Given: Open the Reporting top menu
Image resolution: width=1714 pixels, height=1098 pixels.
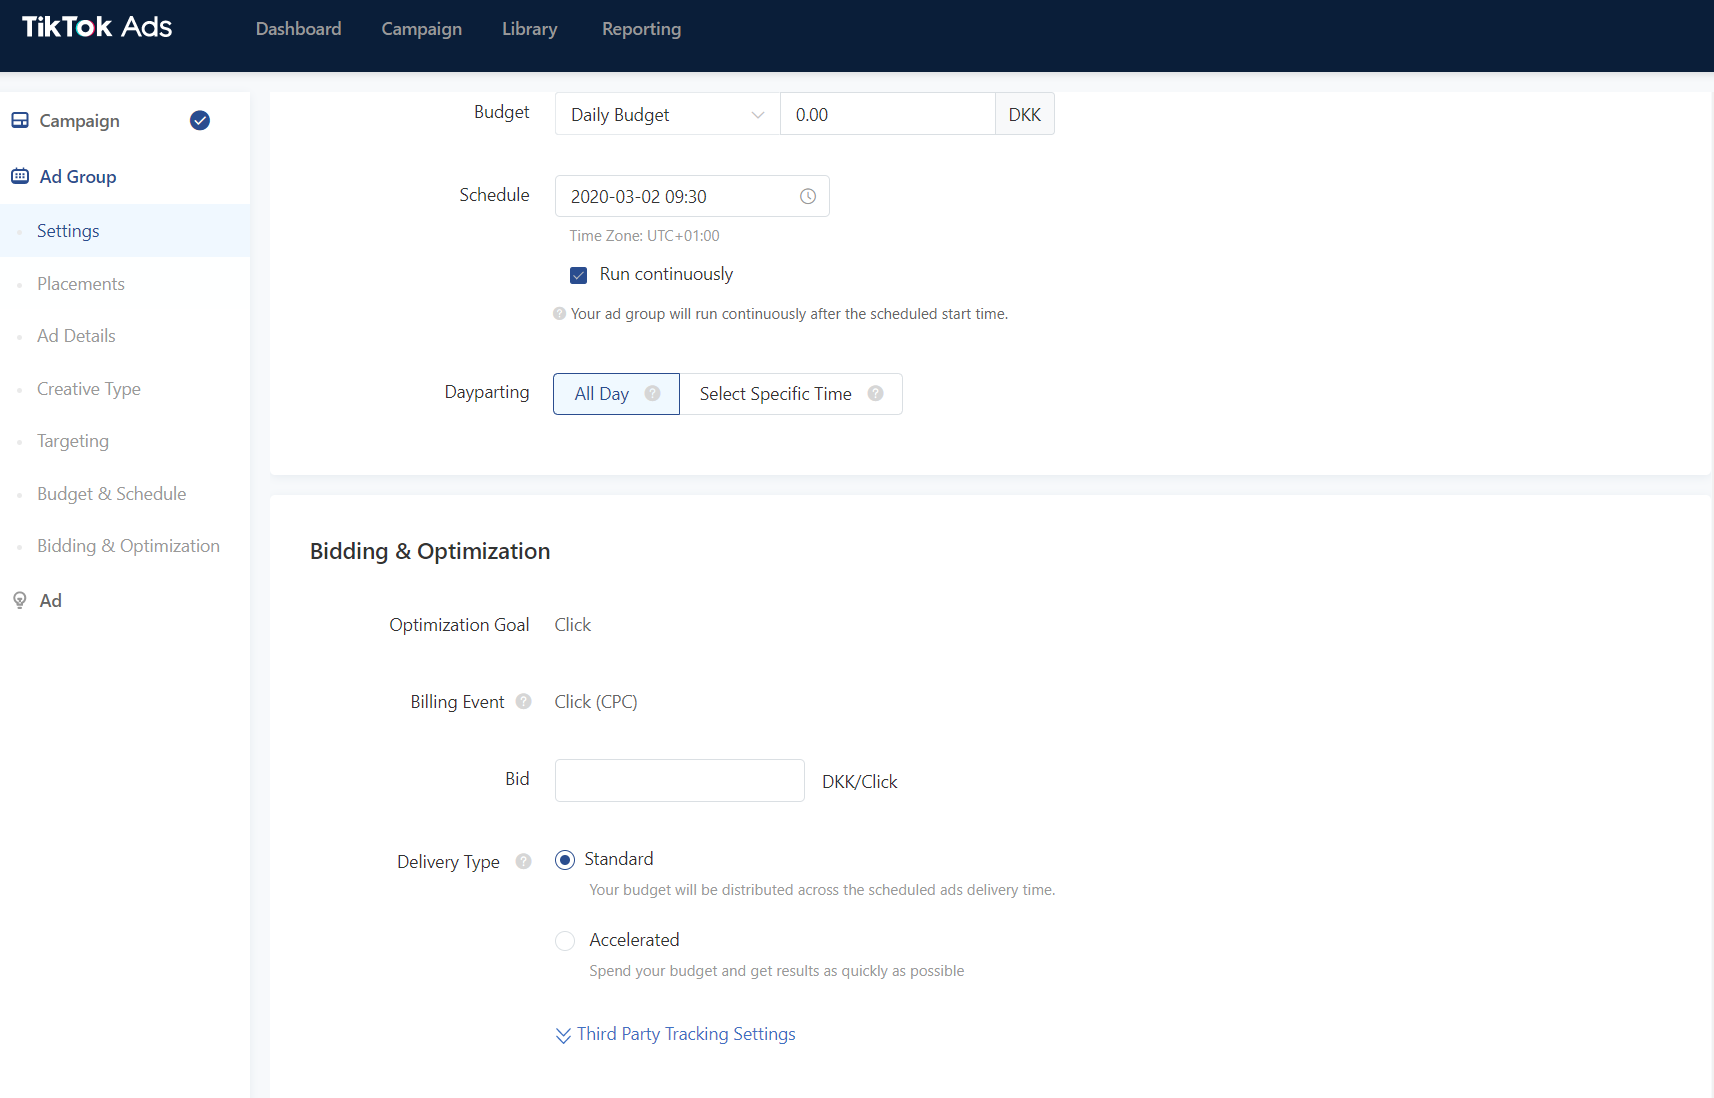Looking at the screenshot, I should click(642, 29).
